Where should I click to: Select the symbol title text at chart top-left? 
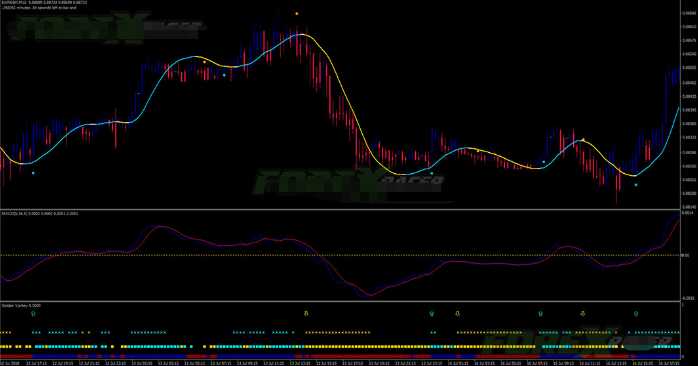[44, 3]
